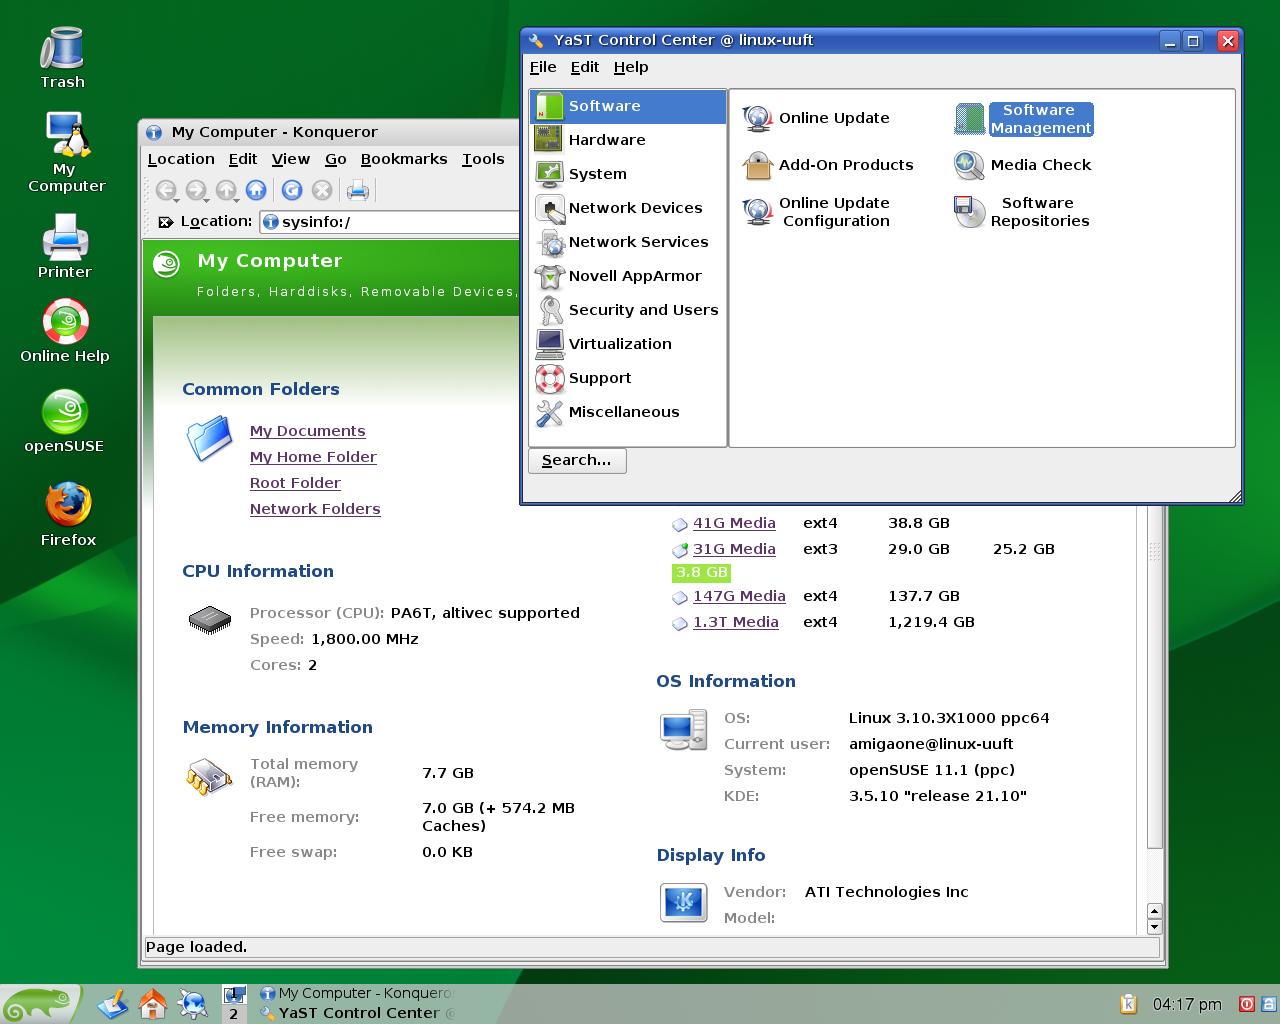Select the Network Services category
This screenshot has width=1280, height=1024.
pos(628,242)
